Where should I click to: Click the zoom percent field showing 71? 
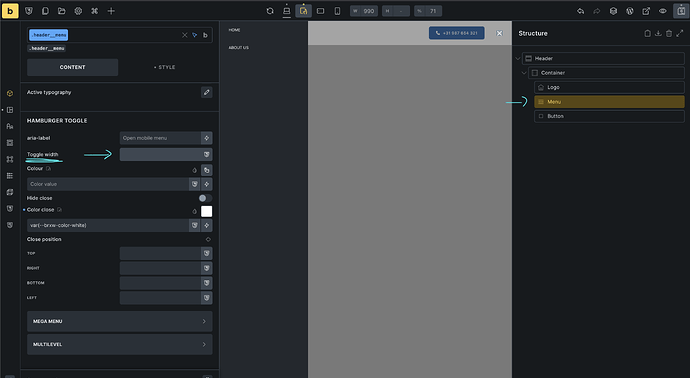(428, 11)
